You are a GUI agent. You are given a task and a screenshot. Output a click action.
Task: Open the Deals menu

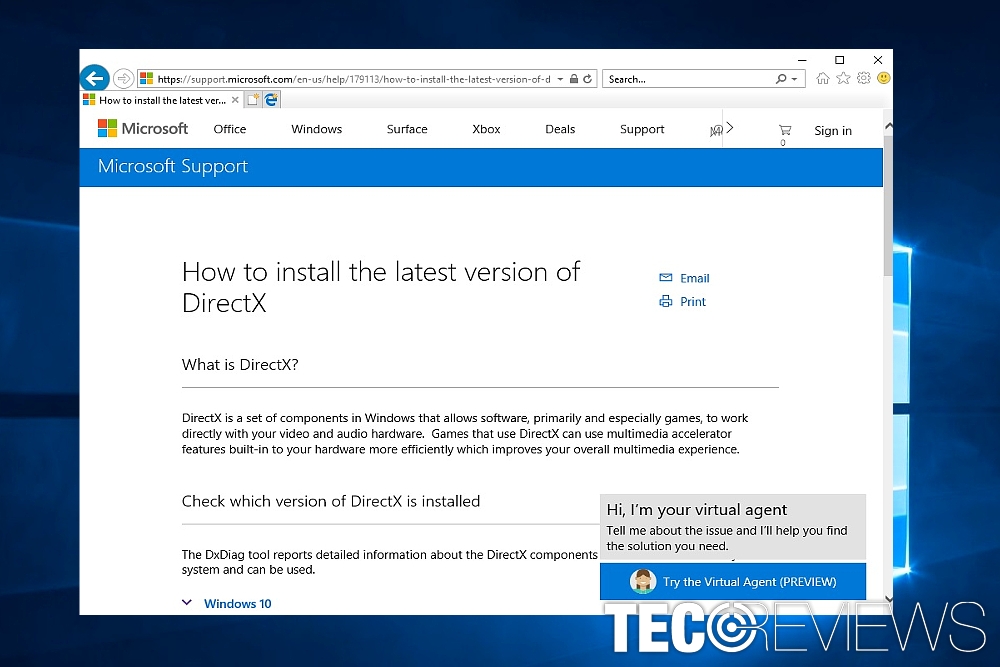(x=560, y=129)
